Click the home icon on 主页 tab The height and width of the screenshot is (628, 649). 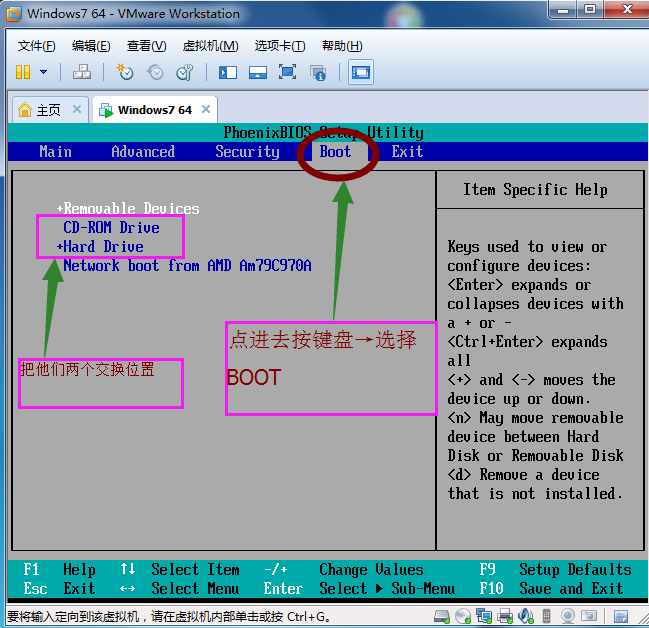click(25, 110)
